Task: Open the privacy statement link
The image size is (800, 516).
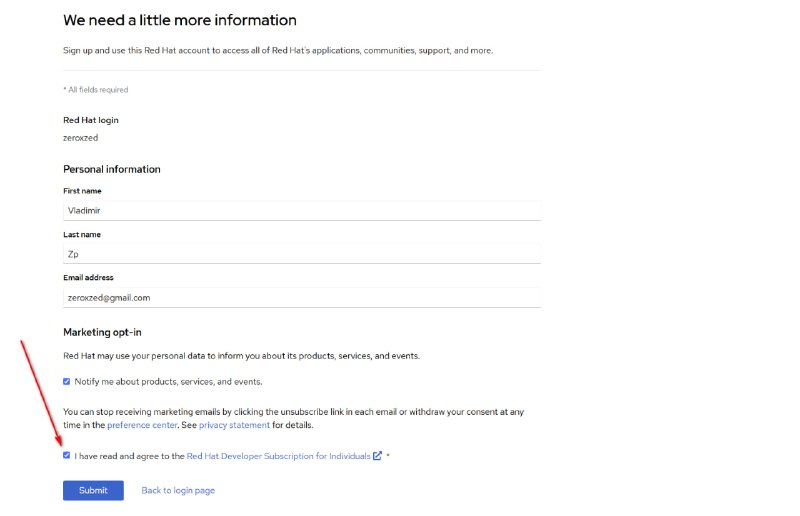Action: [x=234, y=425]
